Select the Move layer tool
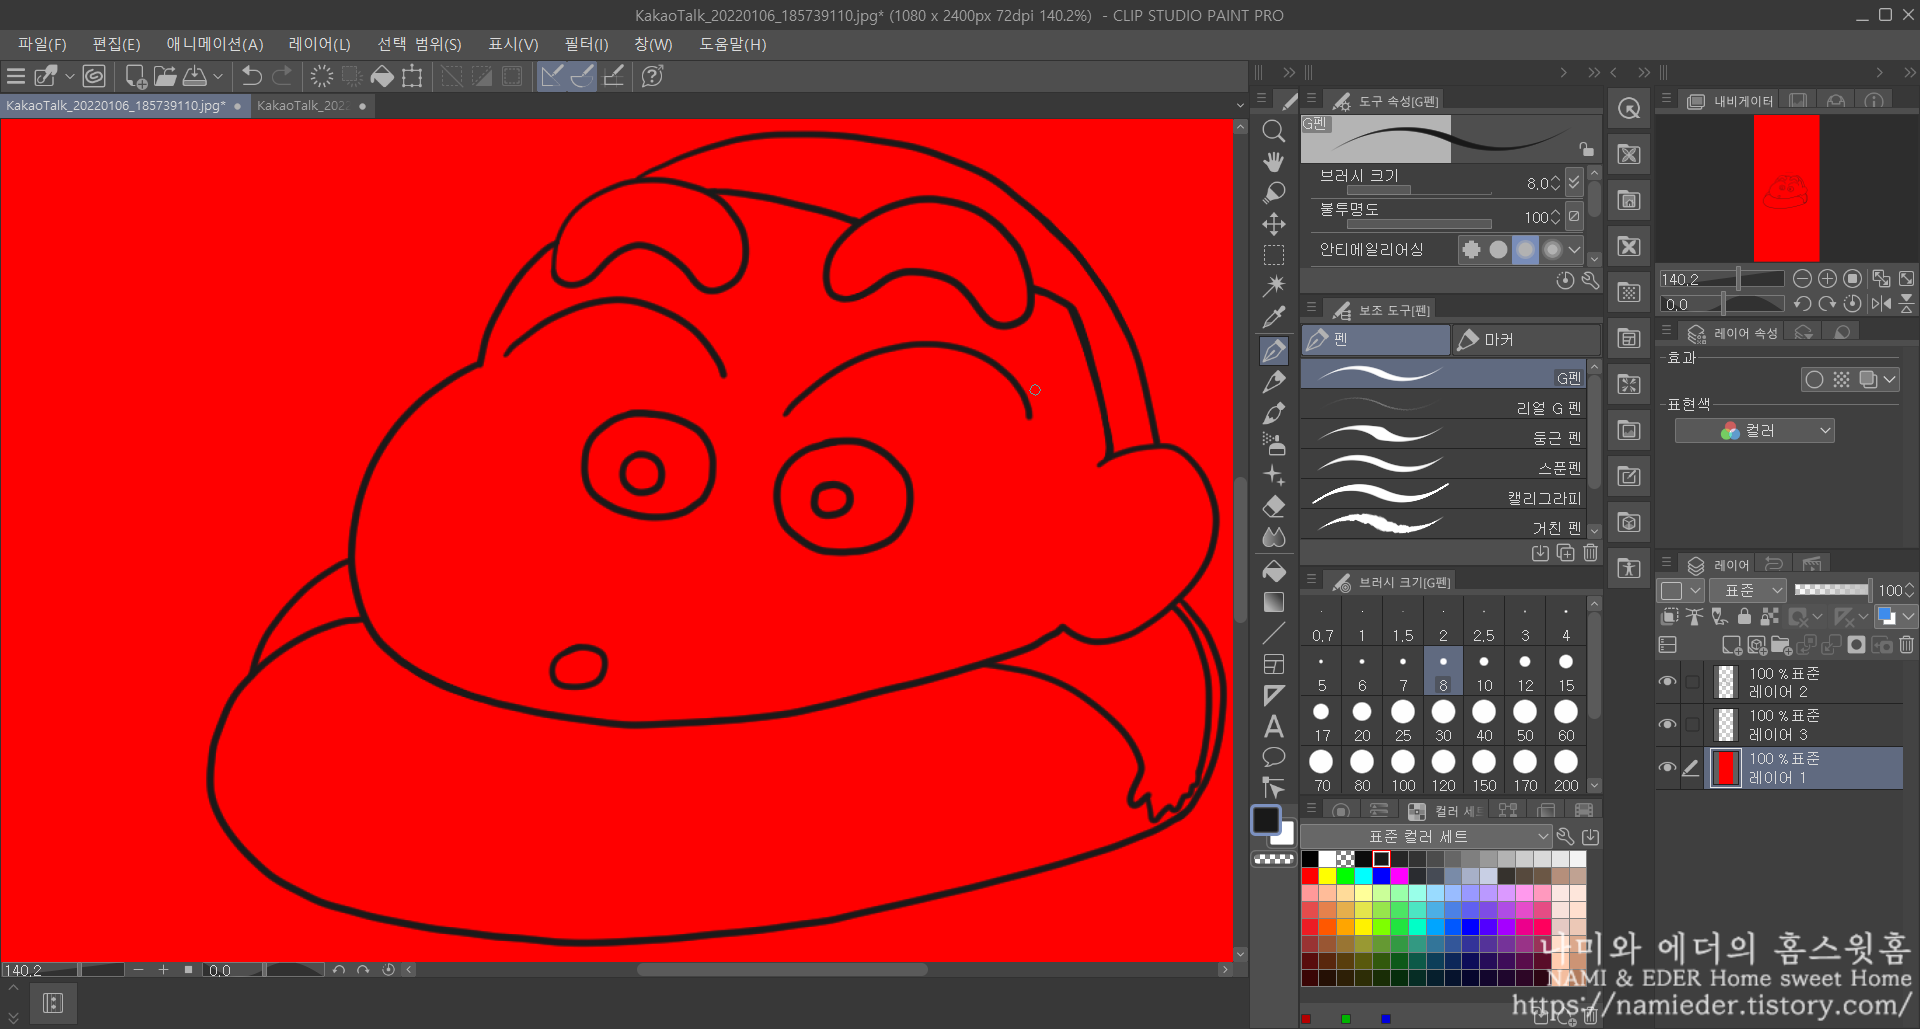The height and width of the screenshot is (1029, 1920). [1273, 224]
